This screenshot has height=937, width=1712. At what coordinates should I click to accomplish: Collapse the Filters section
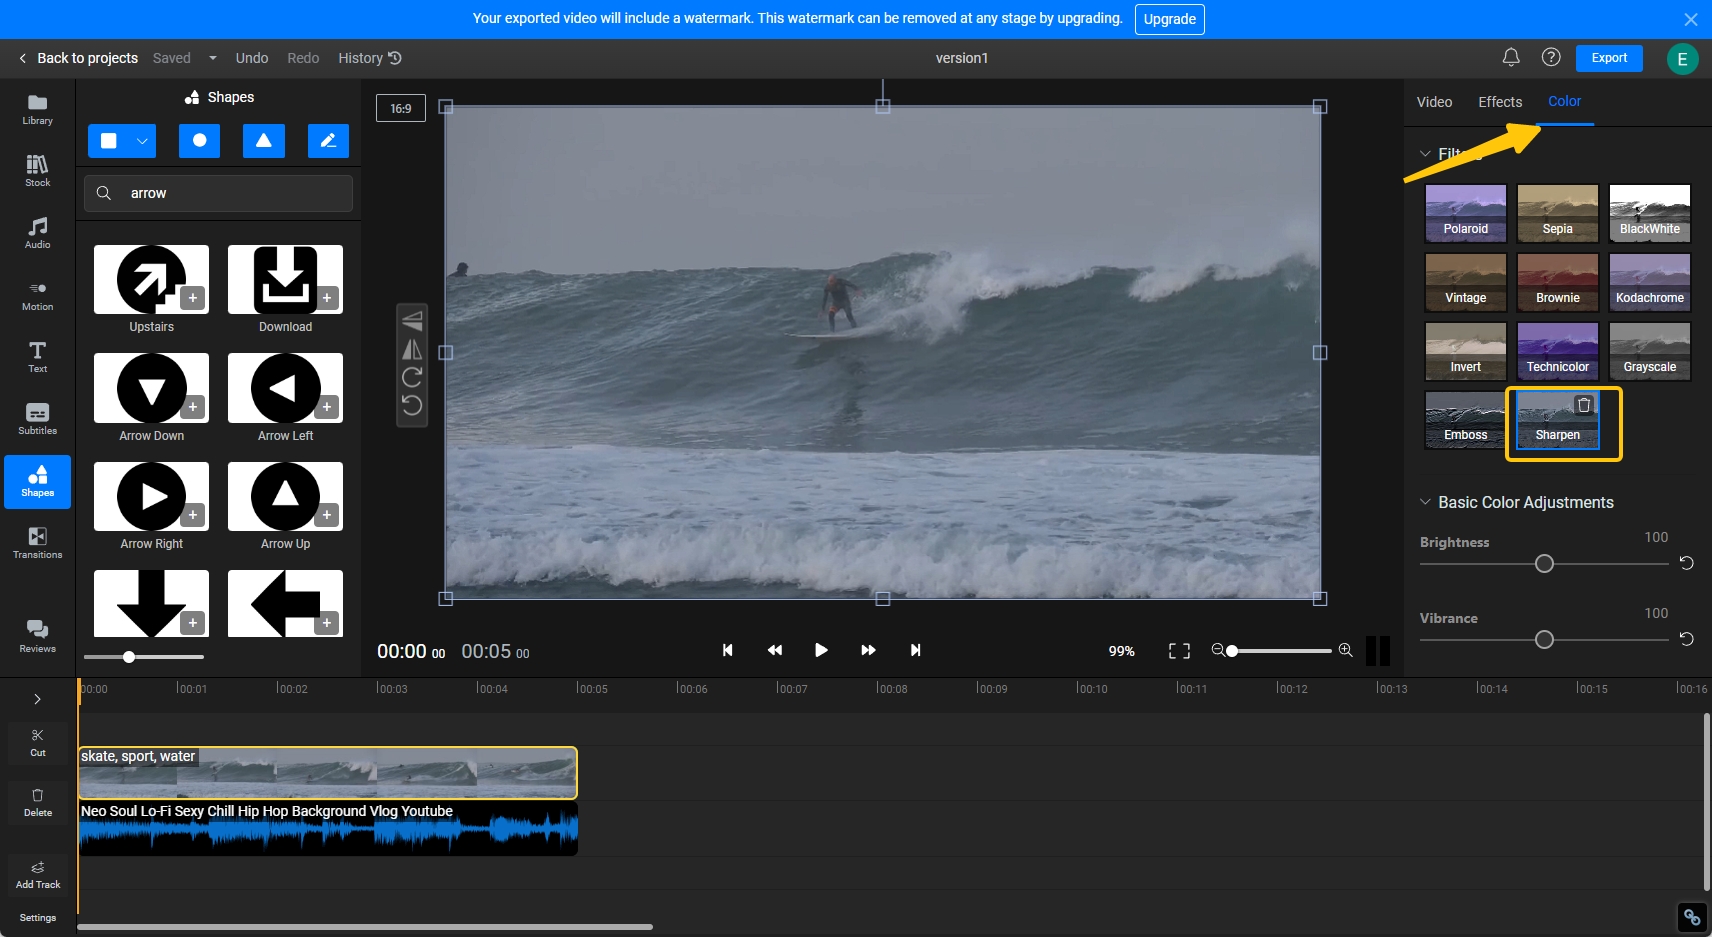pyautogui.click(x=1425, y=154)
